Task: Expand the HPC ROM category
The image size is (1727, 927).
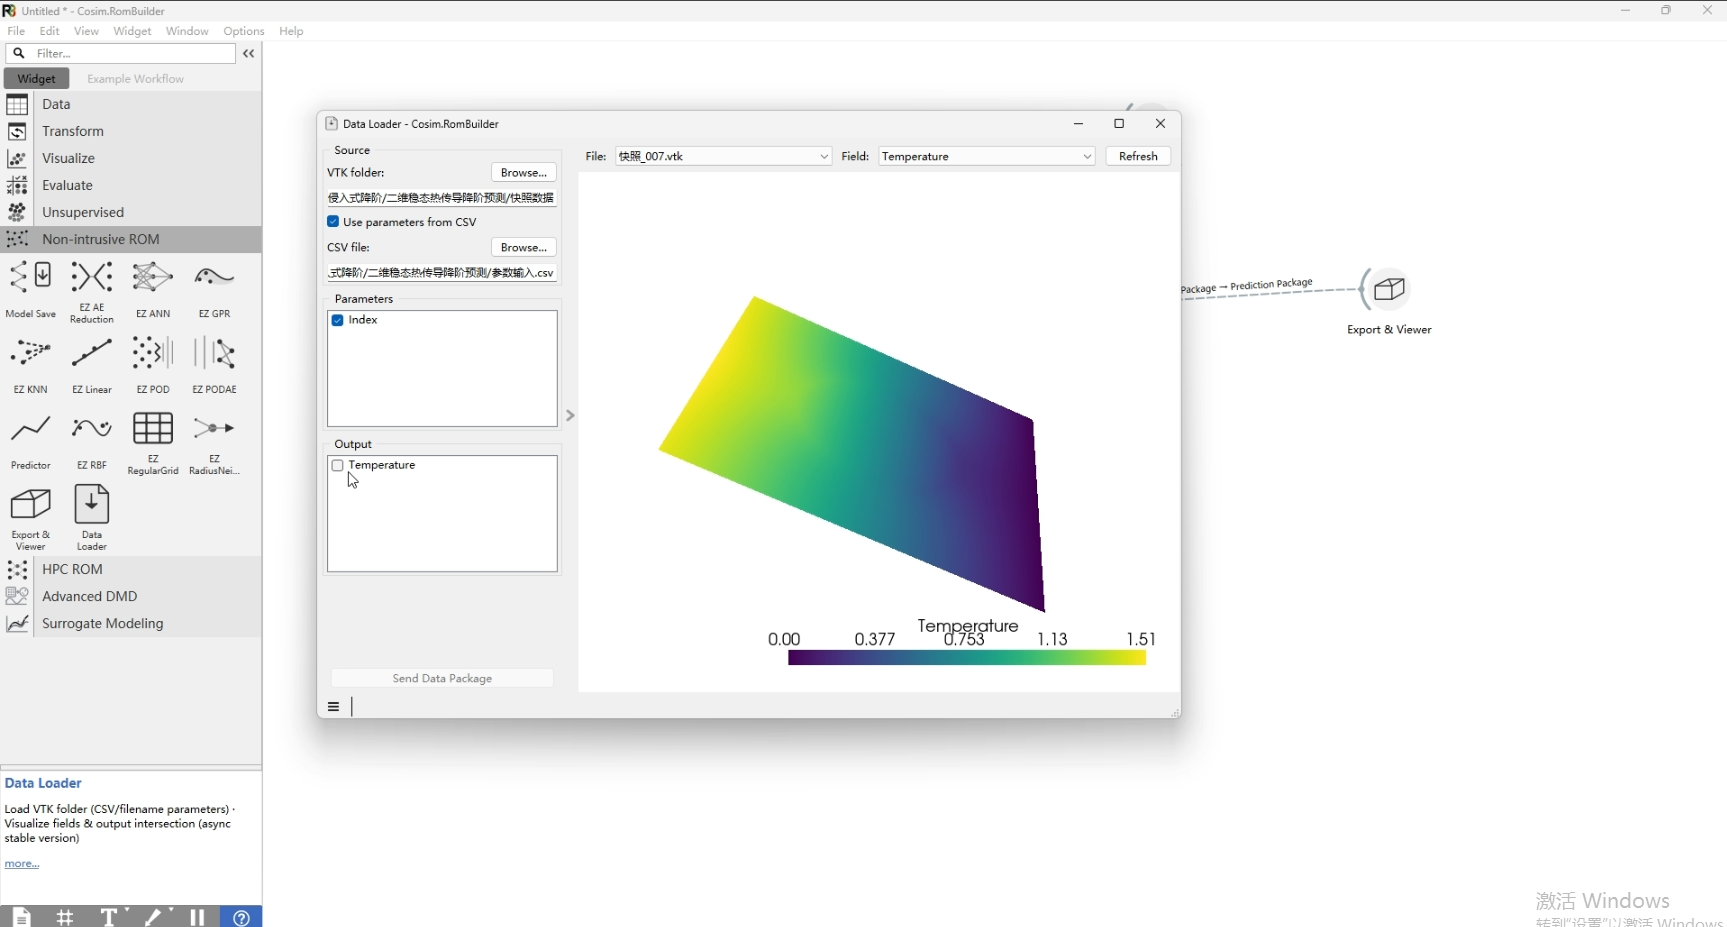Action: click(131, 569)
